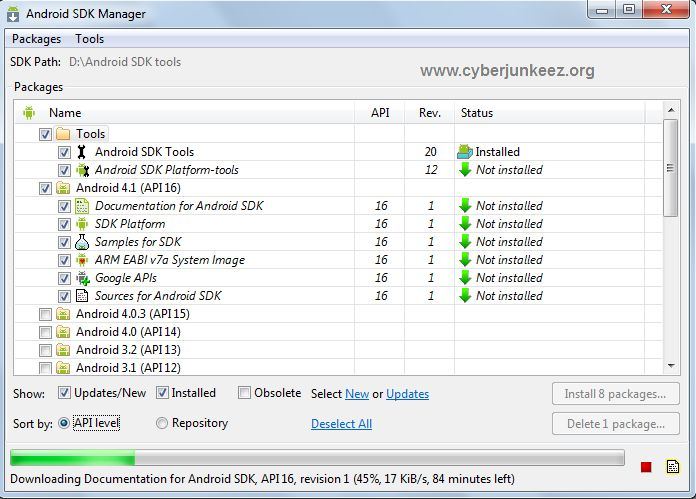Uncheck the Android 4.1 (API 16) checkbox
The width and height of the screenshot is (696, 499).
click(45, 189)
